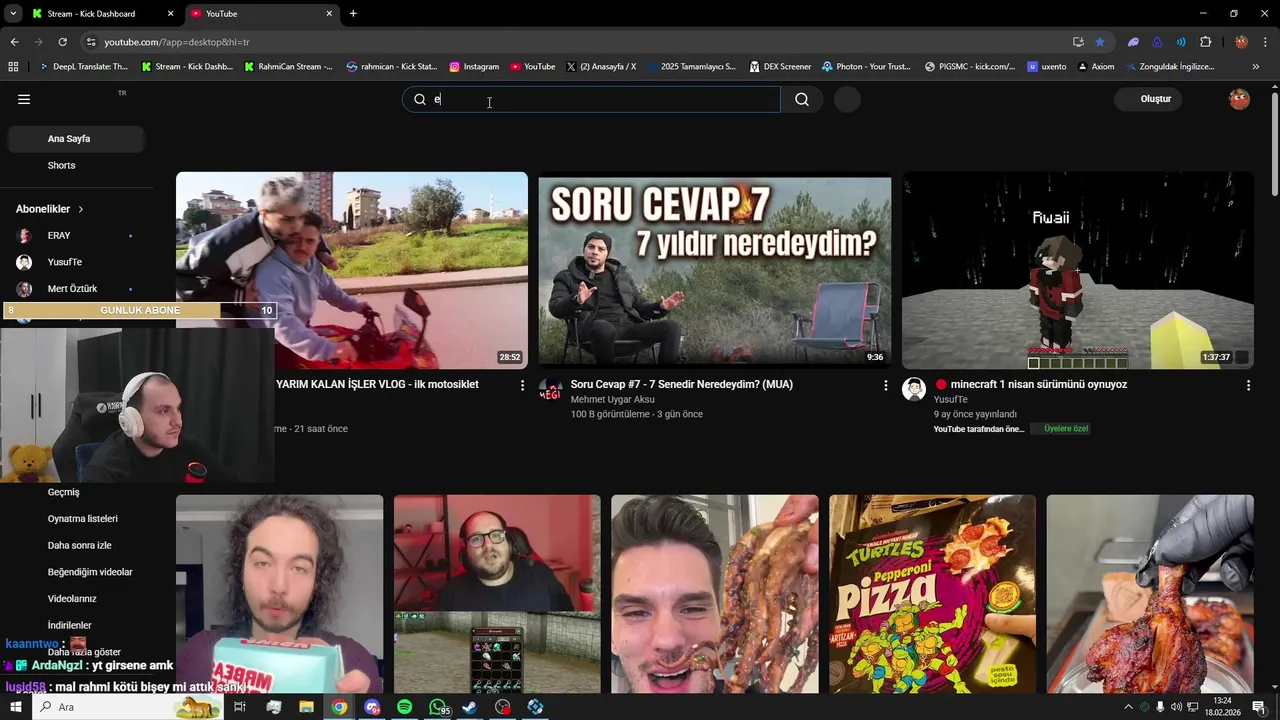
Task: Open the YouTube hamburger guide menu
Action: click(24, 99)
